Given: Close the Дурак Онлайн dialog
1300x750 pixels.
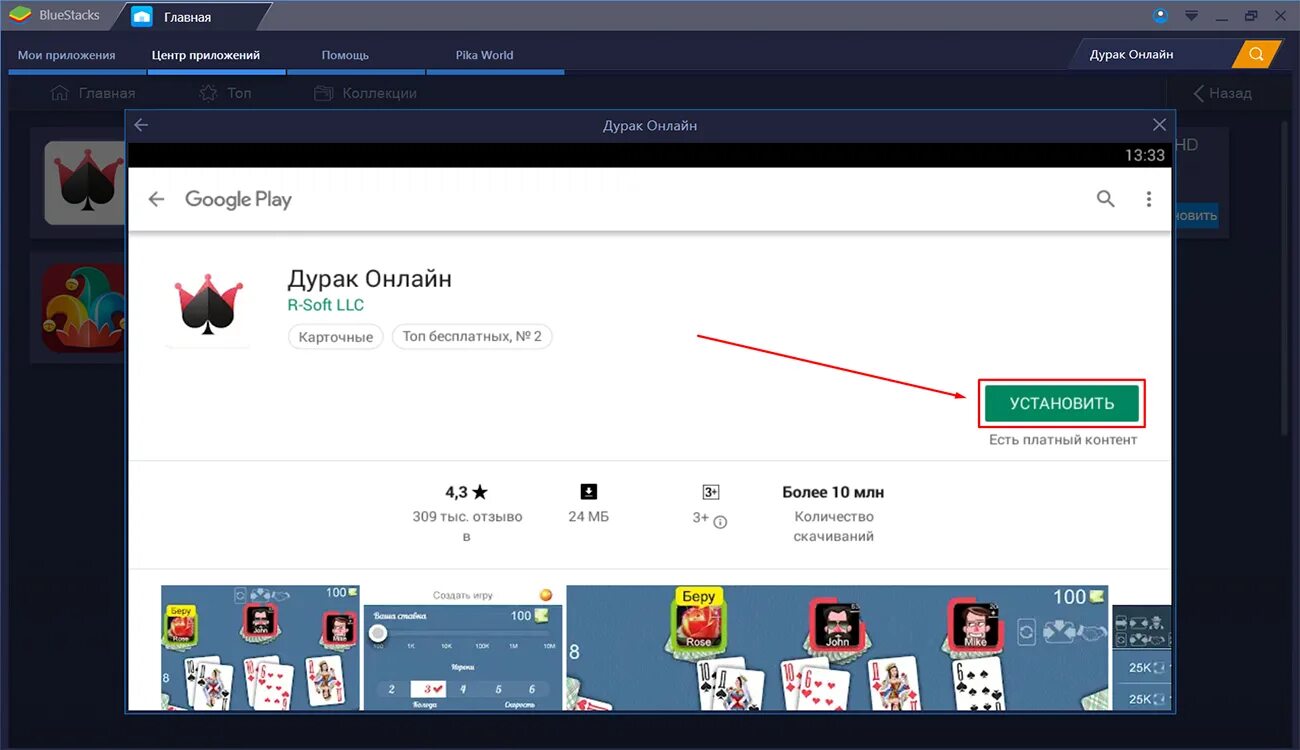Looking at the screenshot, I should click(1159, 125).
